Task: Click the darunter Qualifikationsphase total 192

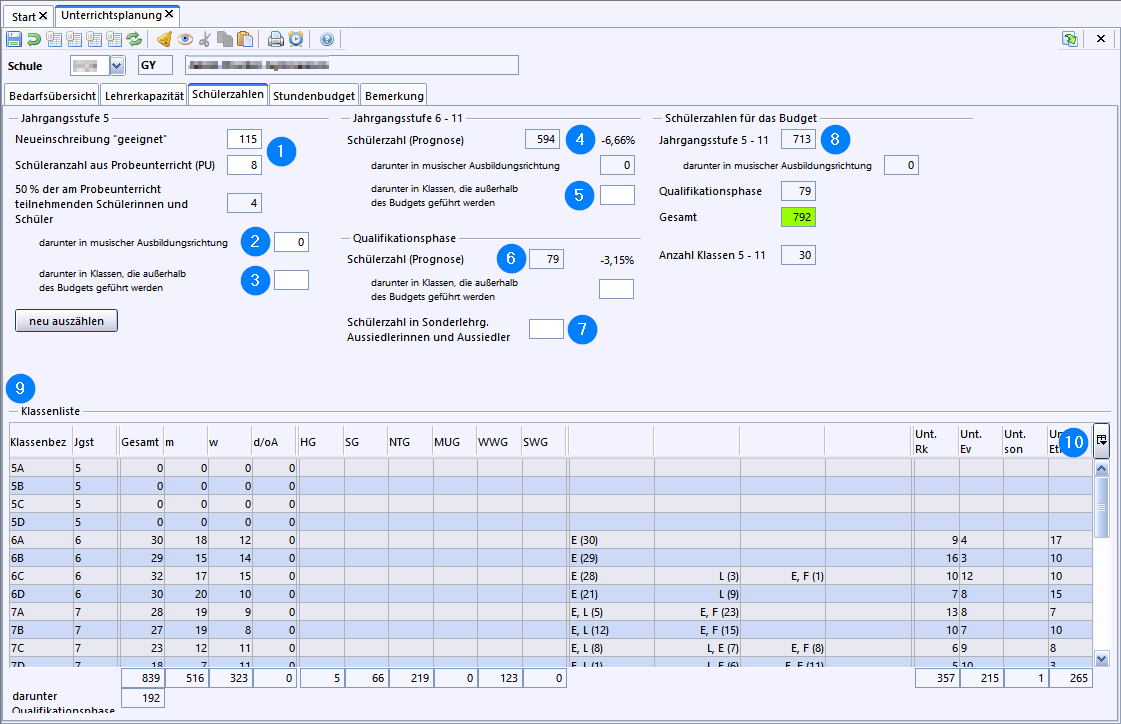Action: [142, 698]
